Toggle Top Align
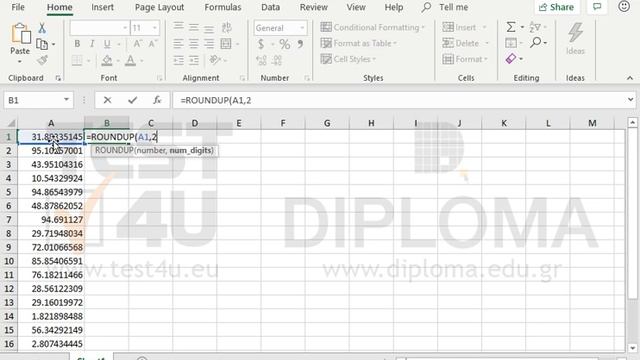Viewport: 640px width, 360px height. [178, 27]
